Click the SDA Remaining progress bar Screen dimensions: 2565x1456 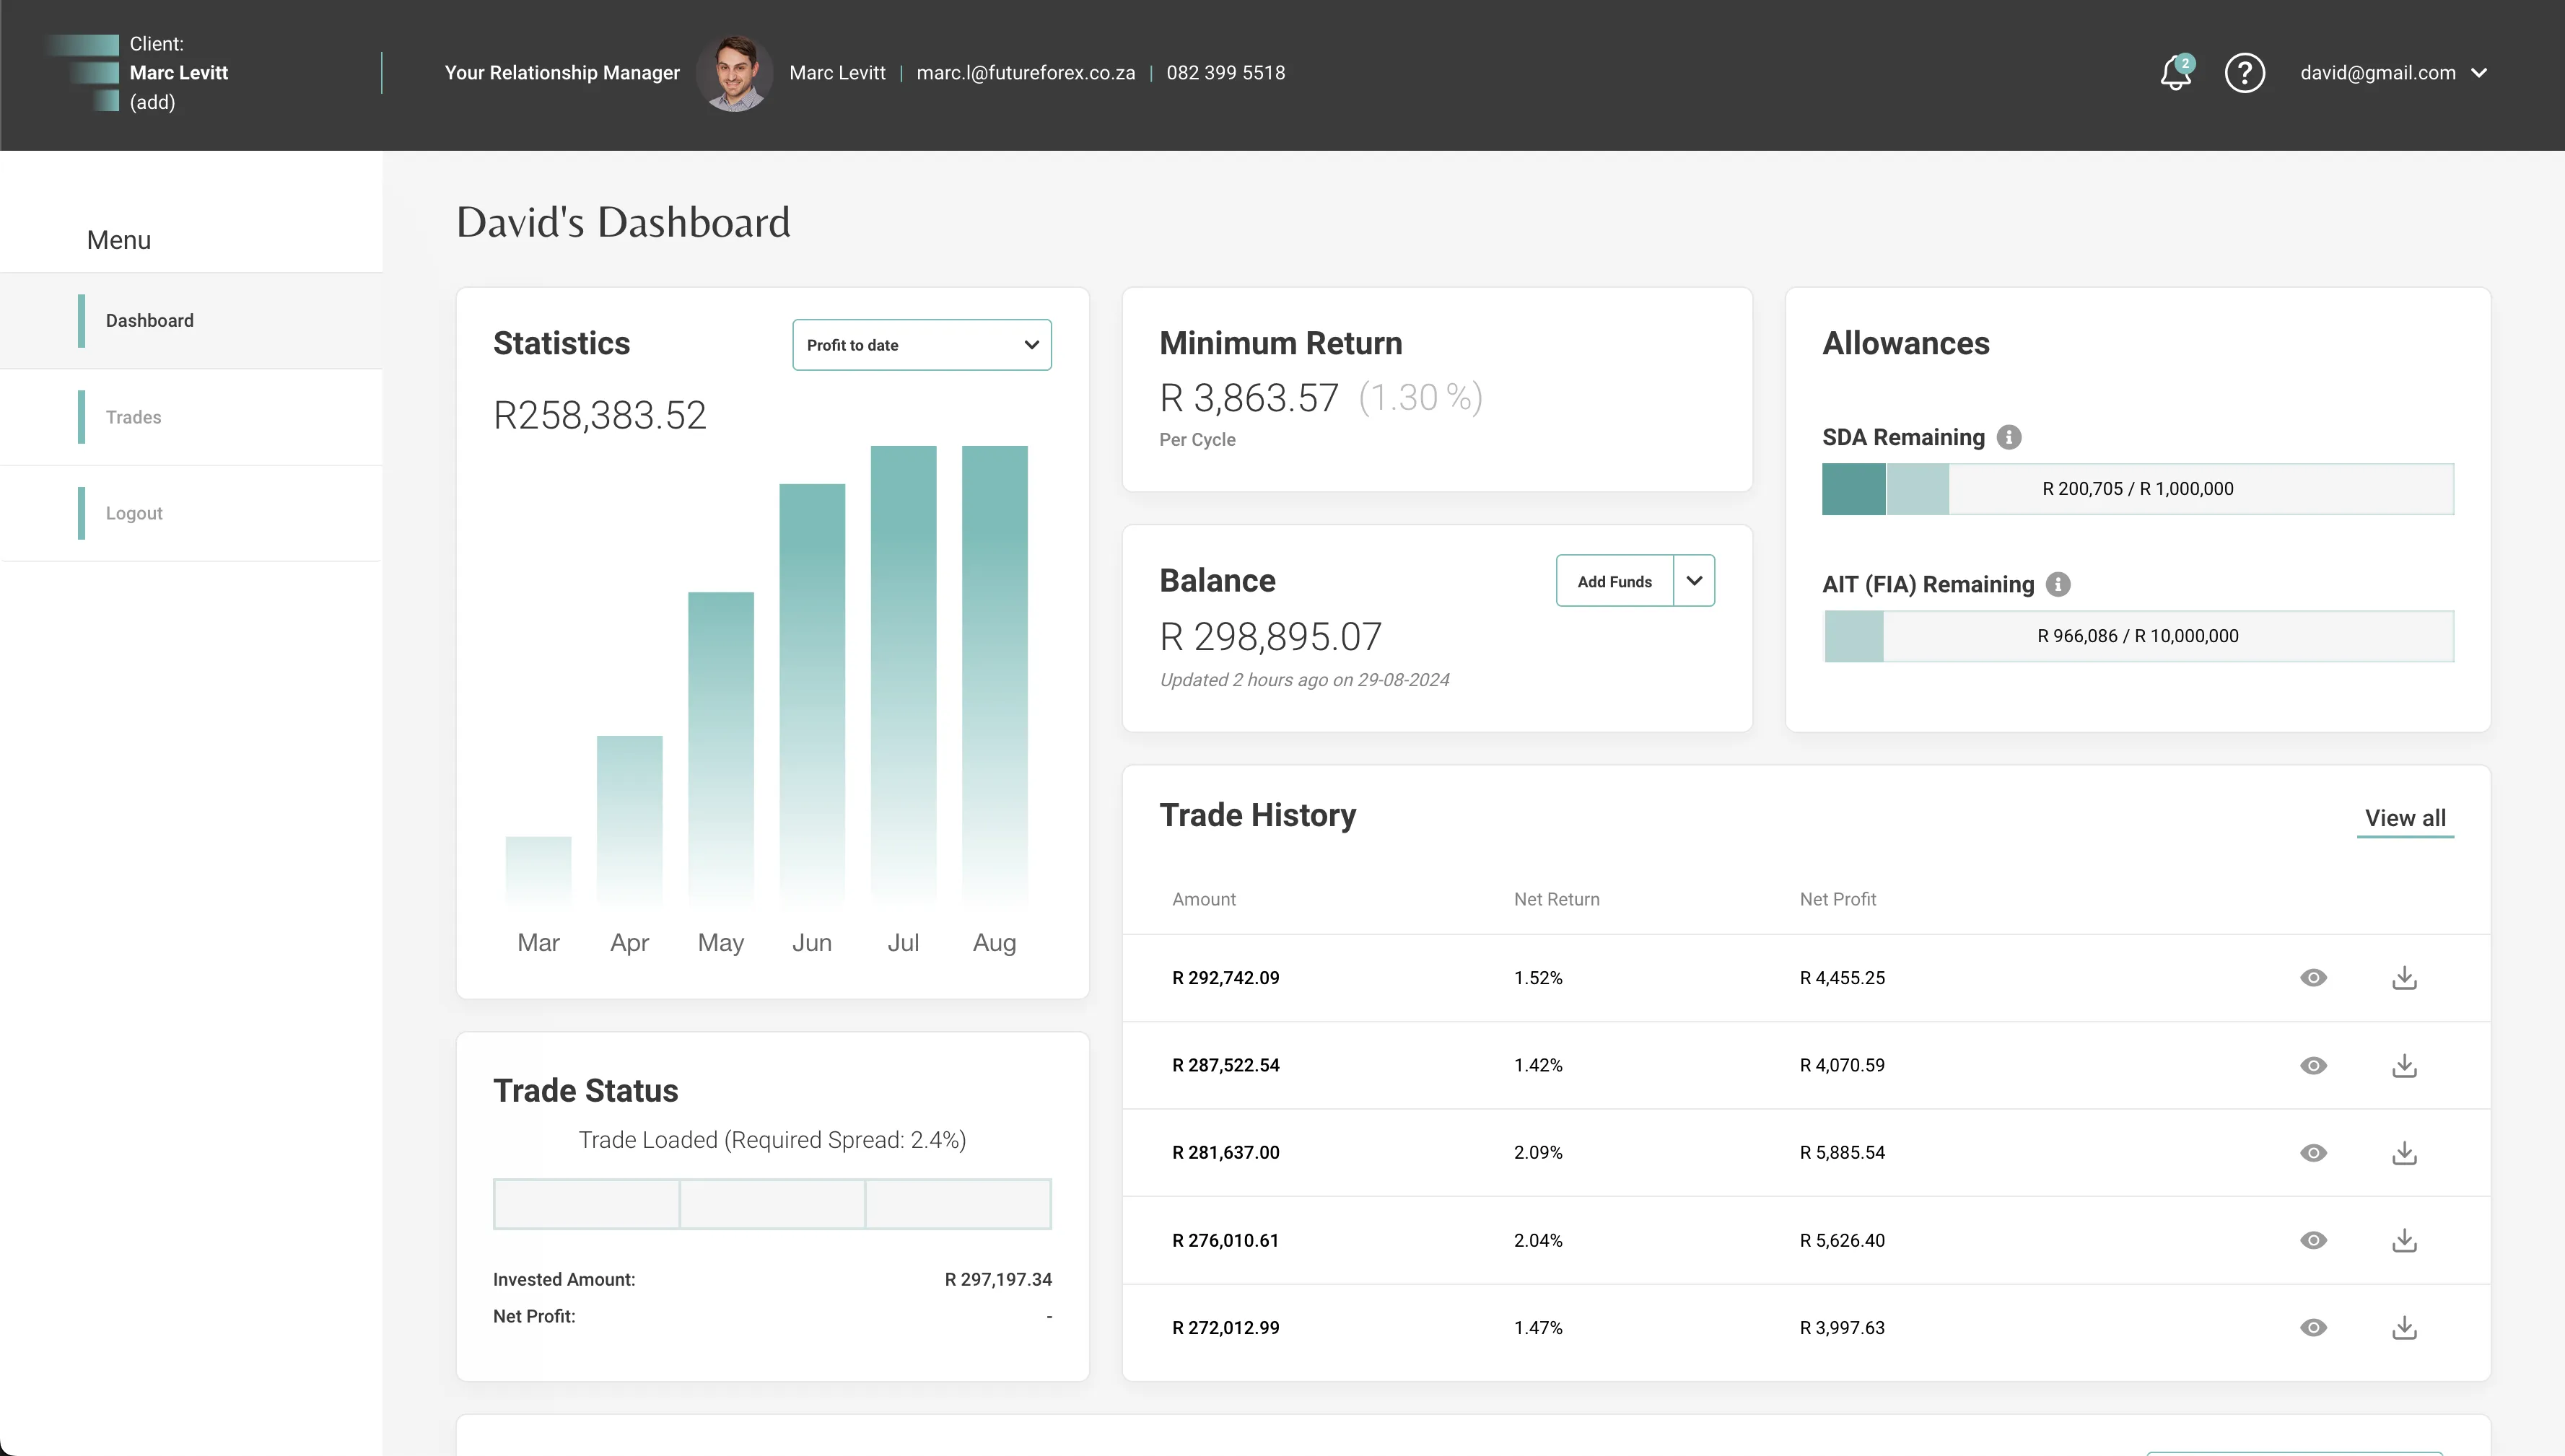coord(2137,489)
